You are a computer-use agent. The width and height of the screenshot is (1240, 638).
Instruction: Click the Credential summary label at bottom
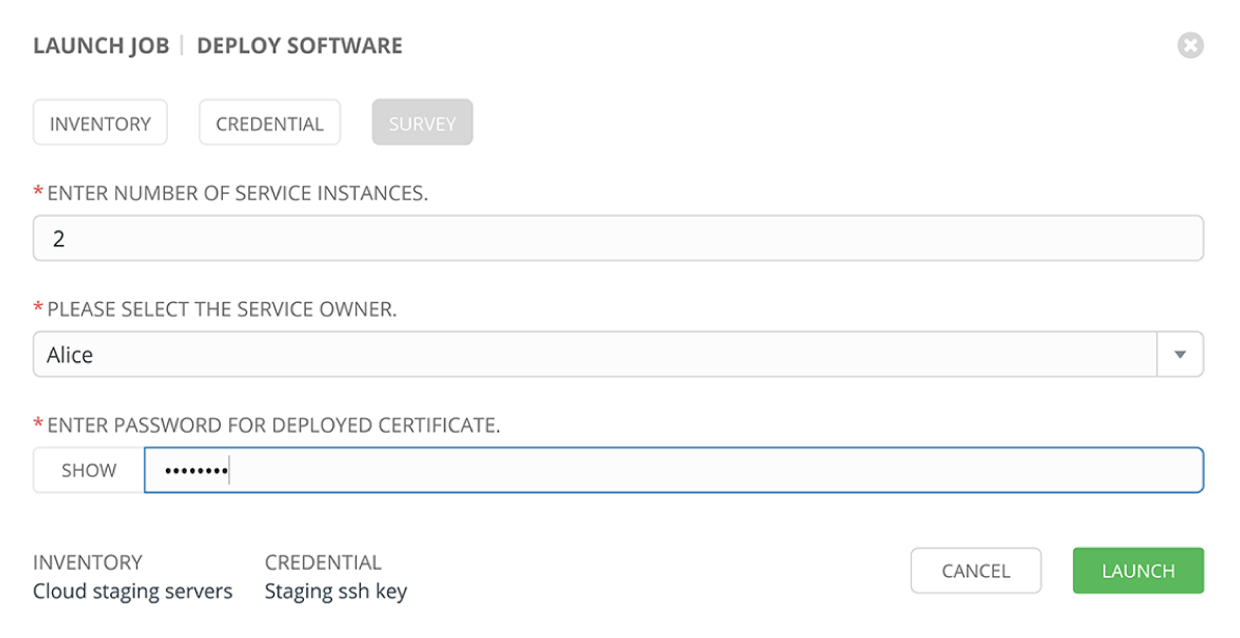(x=323, y=562)
